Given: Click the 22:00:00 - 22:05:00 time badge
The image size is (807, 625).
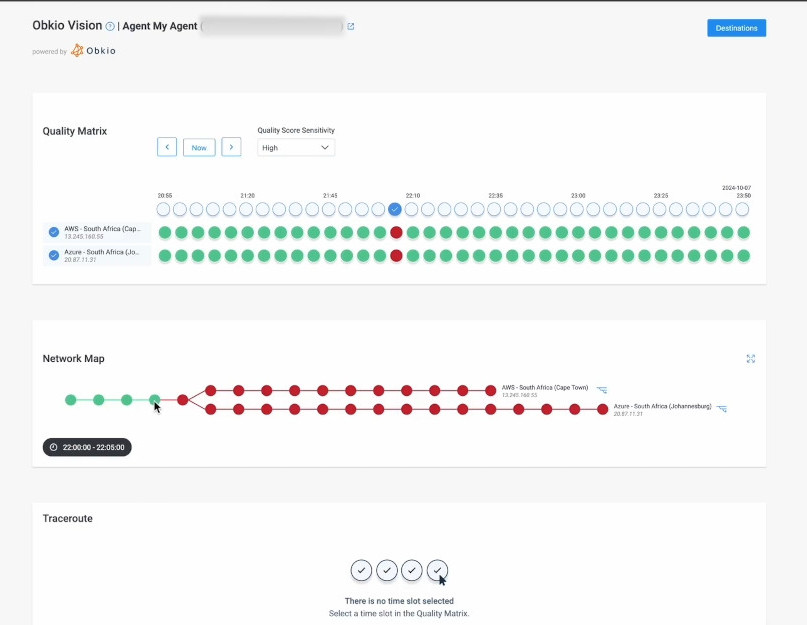Looking at the screenshot, I should [88, 447].
